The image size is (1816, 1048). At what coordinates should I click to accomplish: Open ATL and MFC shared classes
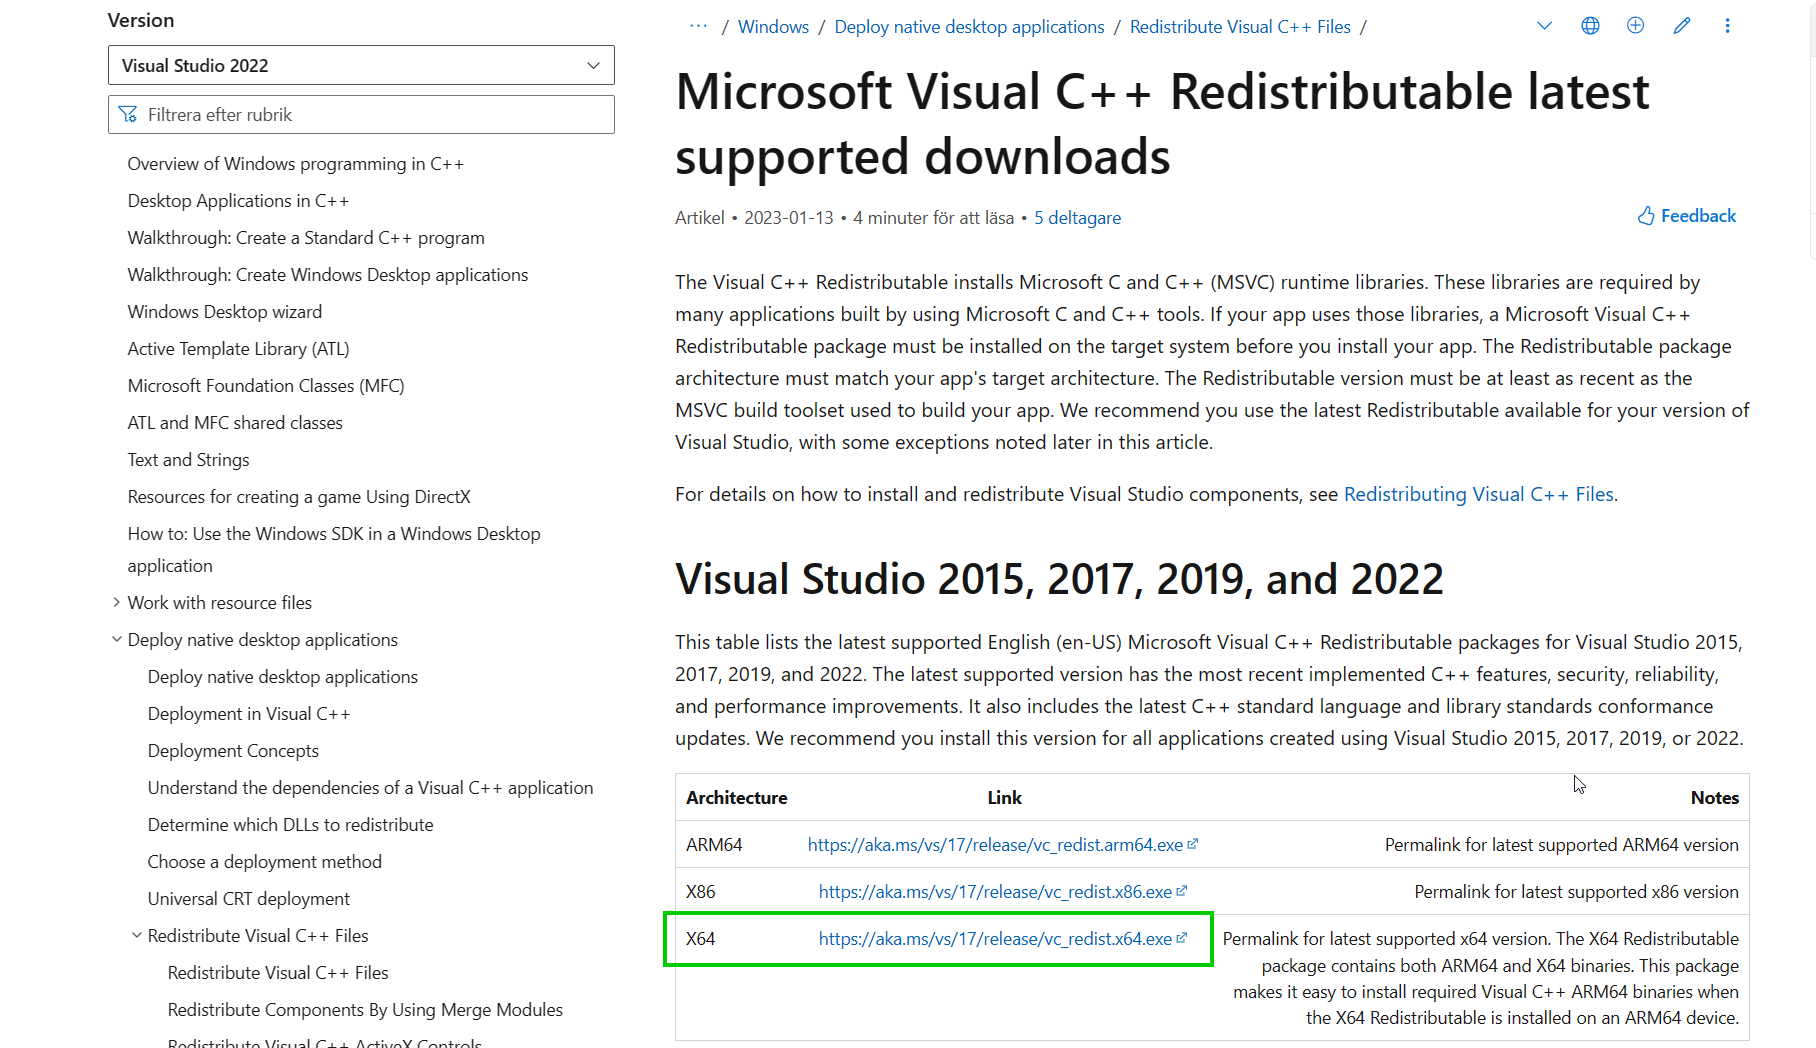click(235, 423)
